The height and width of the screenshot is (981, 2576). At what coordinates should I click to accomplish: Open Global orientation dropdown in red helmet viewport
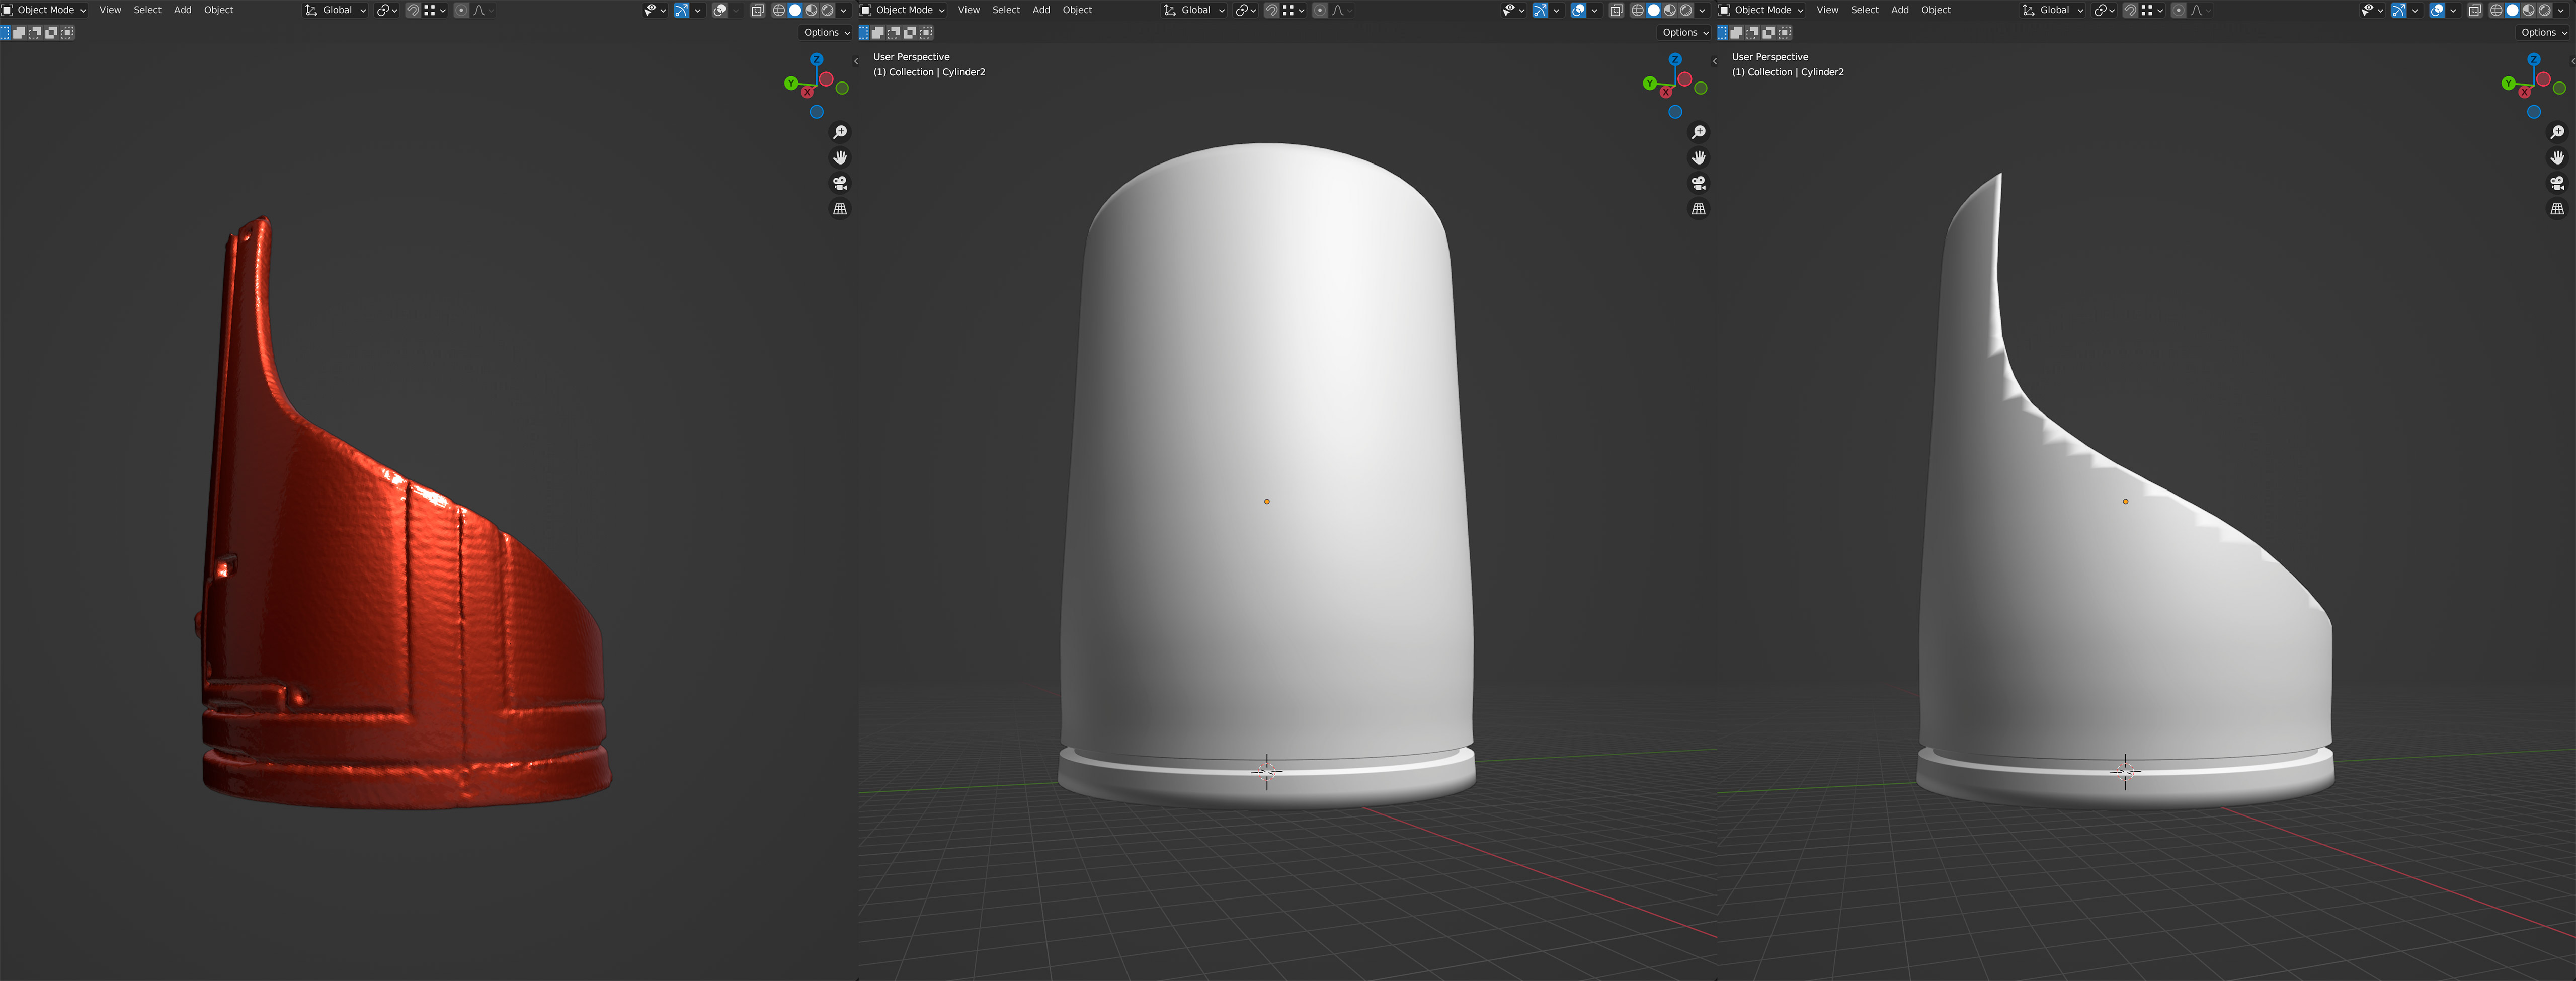335,10
